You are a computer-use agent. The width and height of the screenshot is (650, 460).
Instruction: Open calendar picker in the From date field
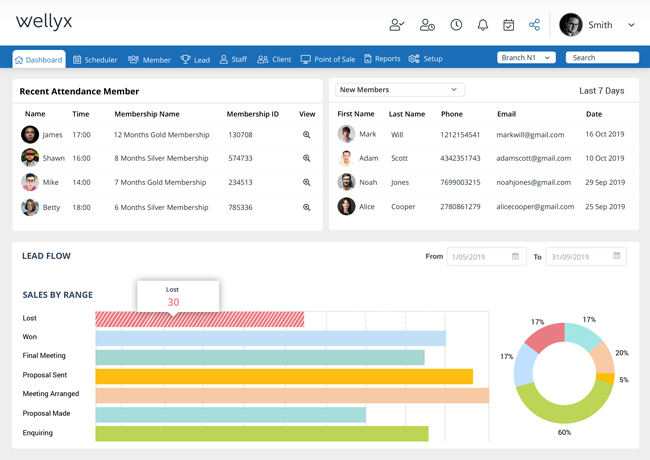coord(516,257)
